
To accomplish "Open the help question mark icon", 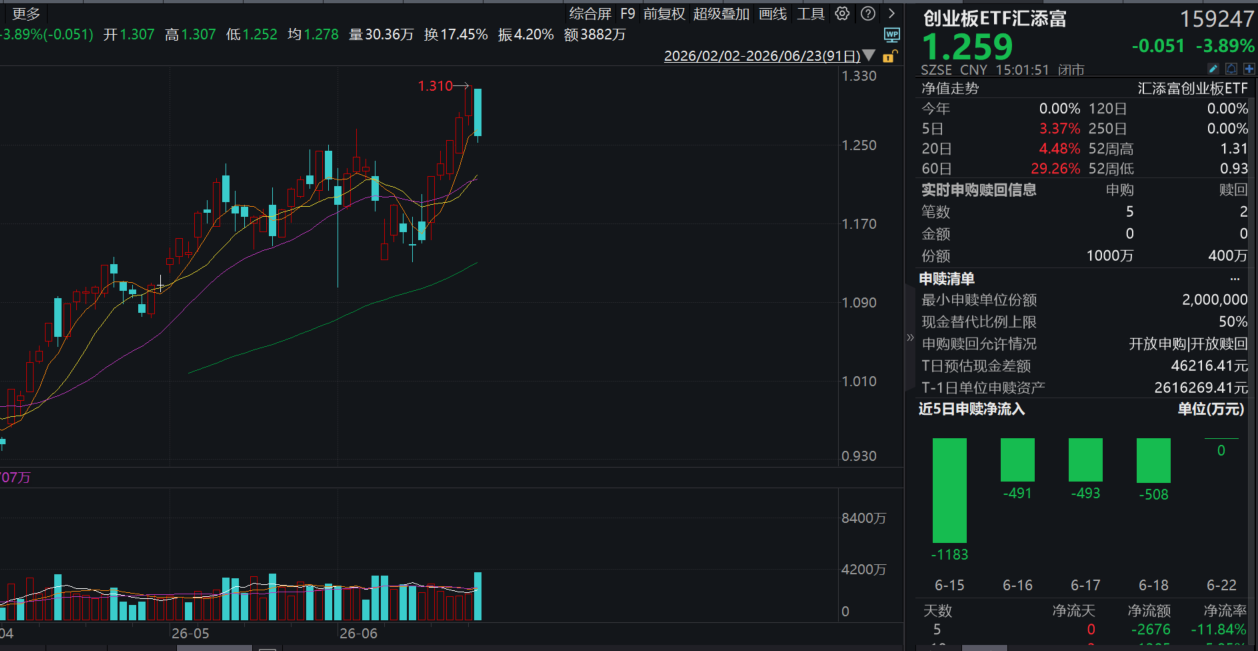I will click(x=868, y=13).
